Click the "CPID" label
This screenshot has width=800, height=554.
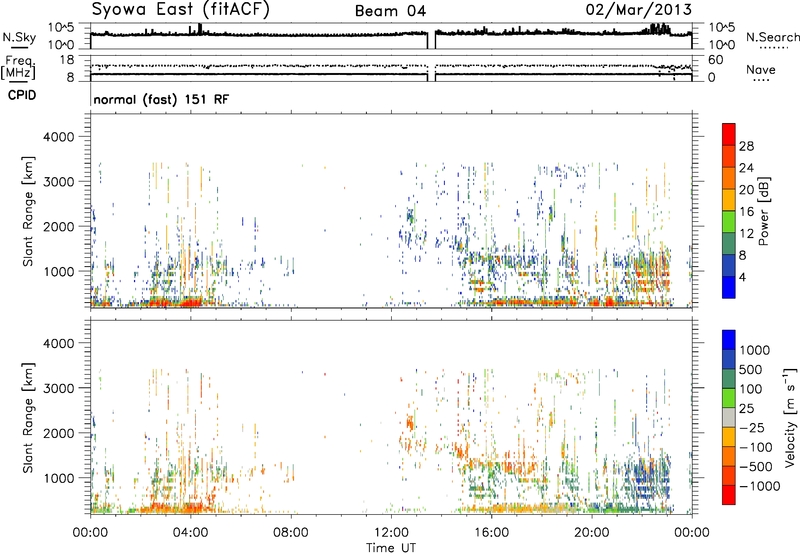pyautogui.click(x=22, y=95)
